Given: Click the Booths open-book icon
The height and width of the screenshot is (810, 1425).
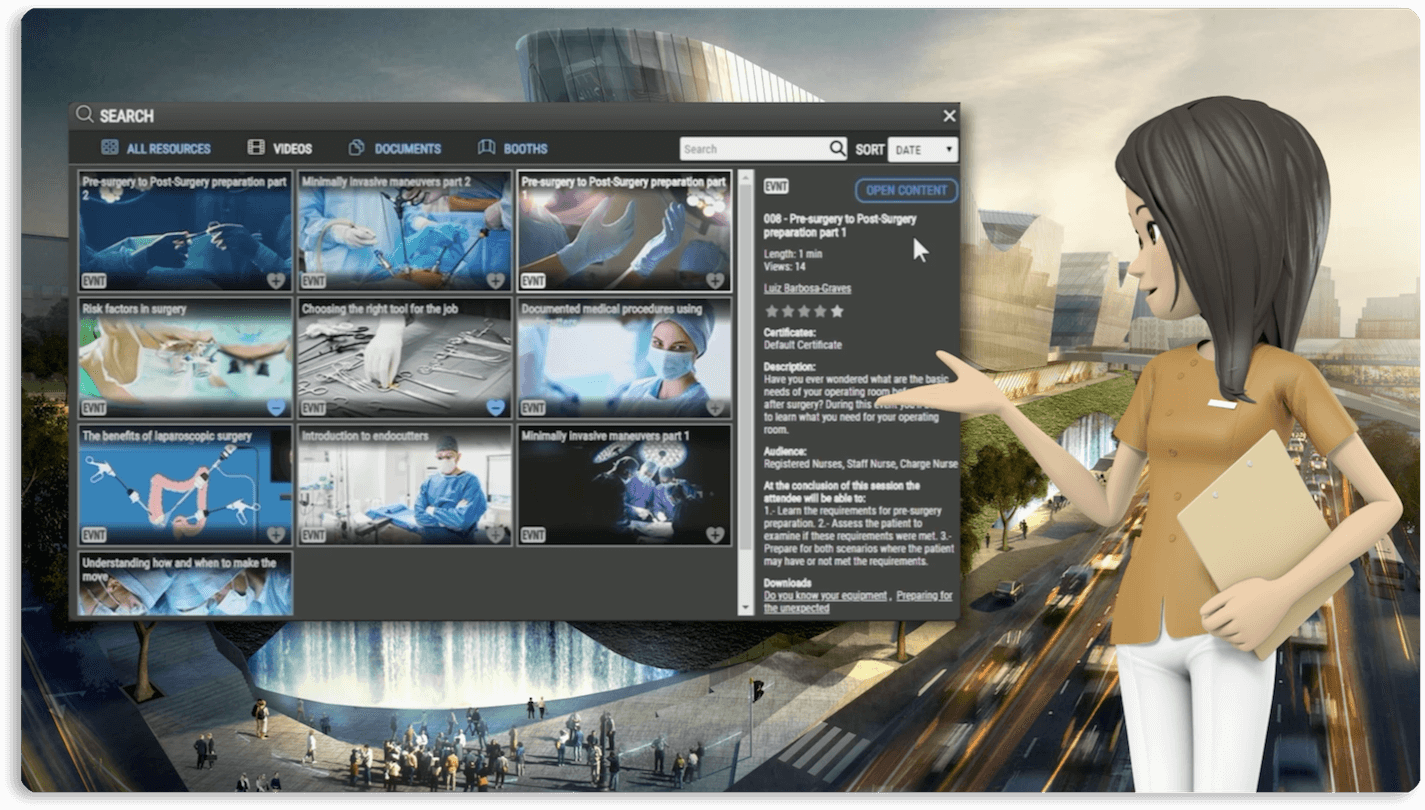Looking at the screenshot, I should tap(487, 148).
